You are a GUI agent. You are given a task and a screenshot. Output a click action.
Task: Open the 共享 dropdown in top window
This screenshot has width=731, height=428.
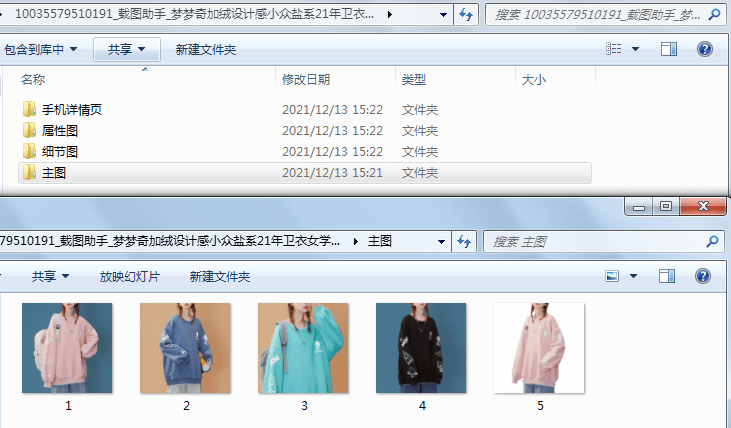(x=126, y=49)
